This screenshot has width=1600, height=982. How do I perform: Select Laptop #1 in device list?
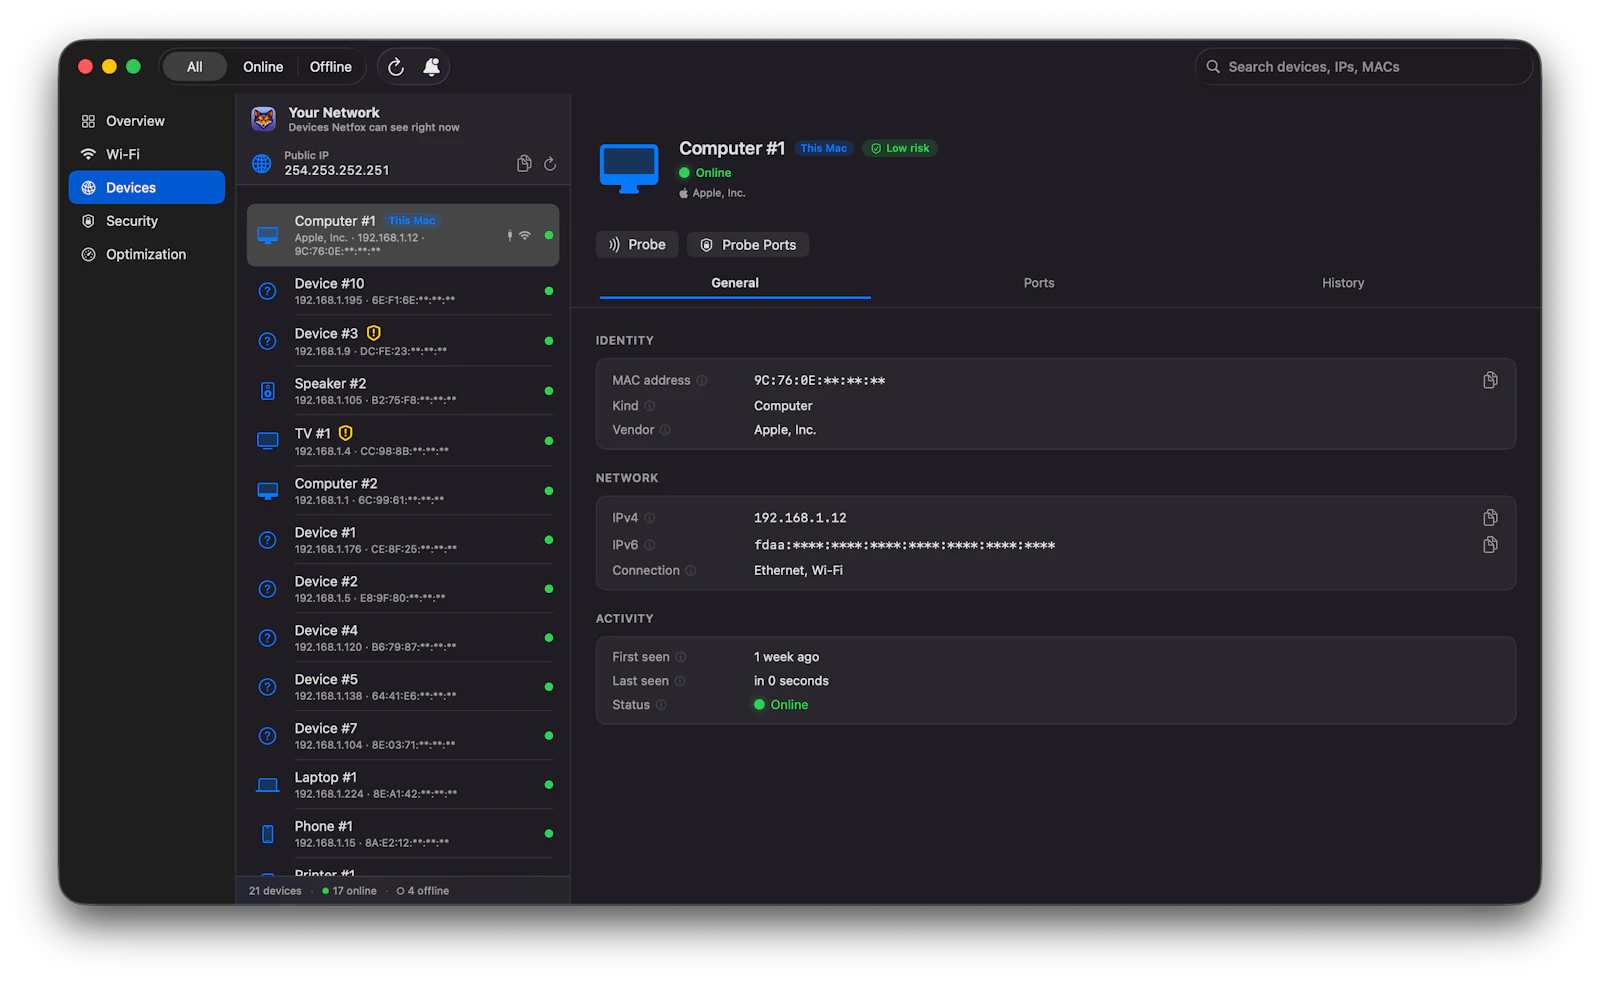click(403, 785)
